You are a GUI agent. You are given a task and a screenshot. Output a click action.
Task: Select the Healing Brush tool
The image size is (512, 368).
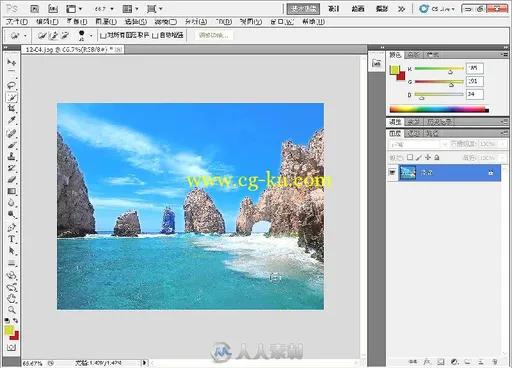pyautogui.click(x=11, y=133)
